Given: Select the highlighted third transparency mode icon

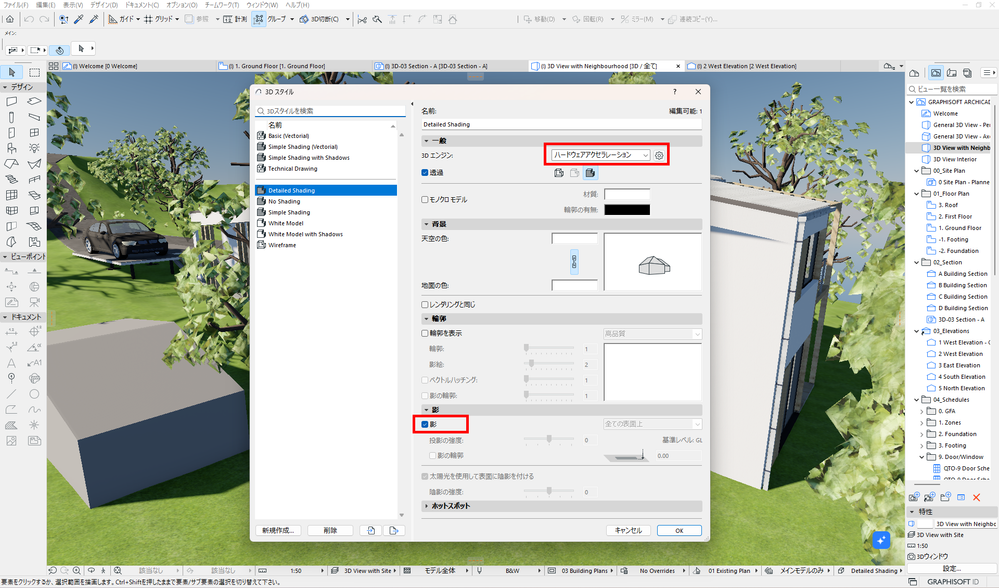Looking at the screenshot, I should (x=591, y=173).
